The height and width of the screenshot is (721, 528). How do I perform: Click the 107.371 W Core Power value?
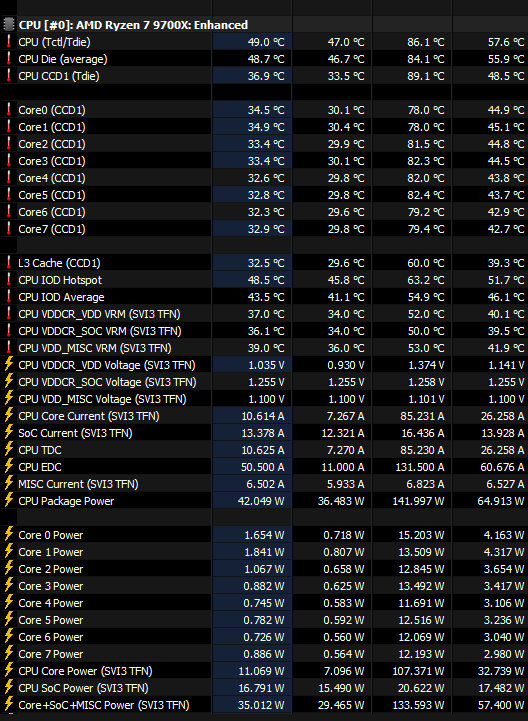point(419,672)
